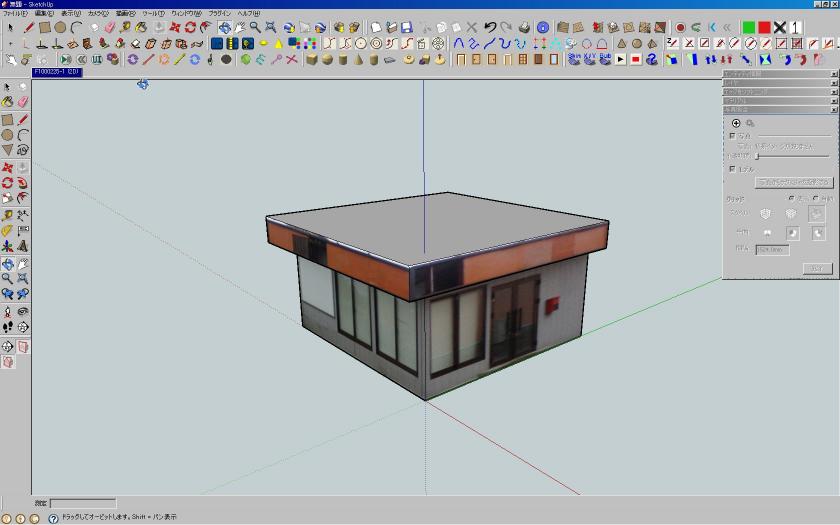
Task: Click the green square toolbar button
Action: pyautogui.click(x=749, y=27)
